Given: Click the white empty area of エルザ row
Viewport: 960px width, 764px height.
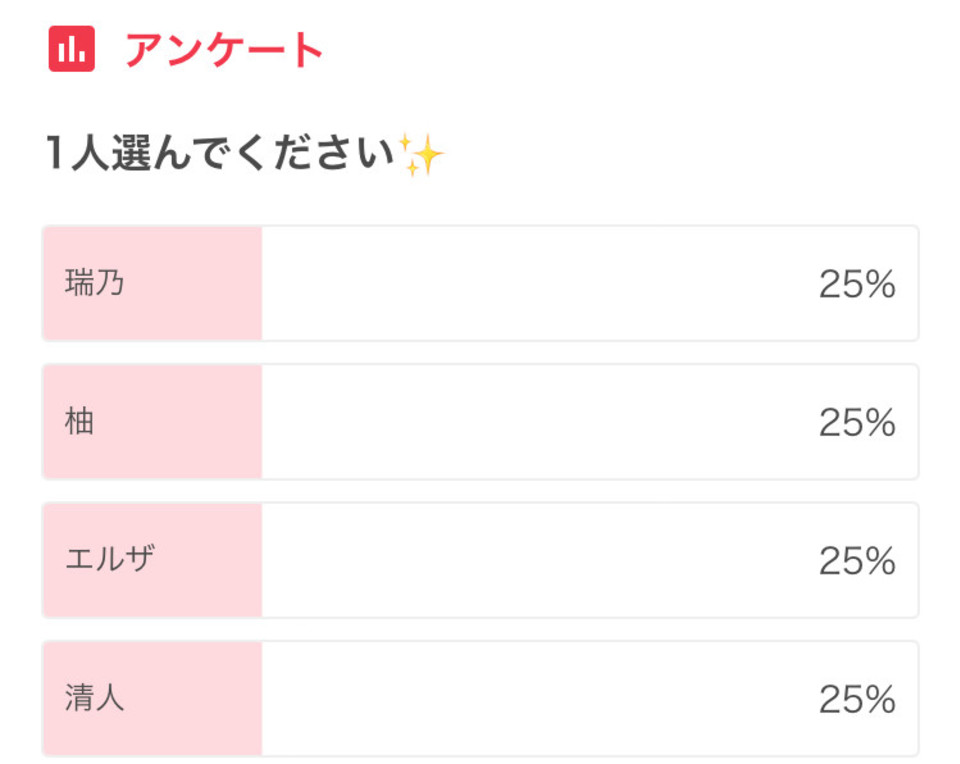Looking at the screenshot, I should [539, 560].
